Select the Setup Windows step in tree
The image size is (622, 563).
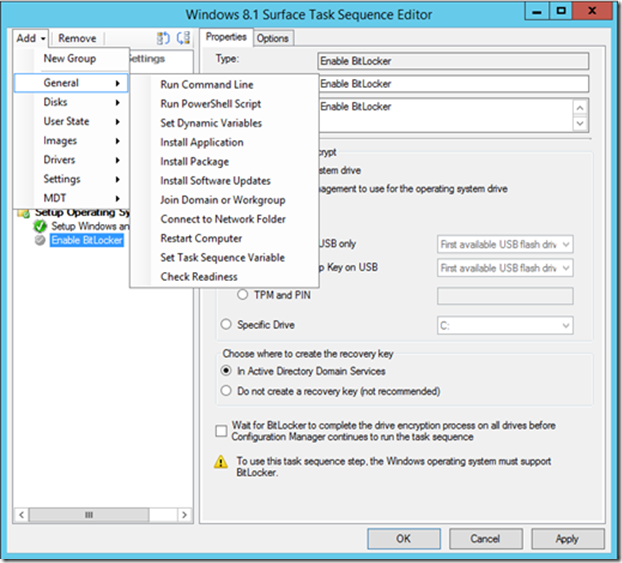[90, 226]
